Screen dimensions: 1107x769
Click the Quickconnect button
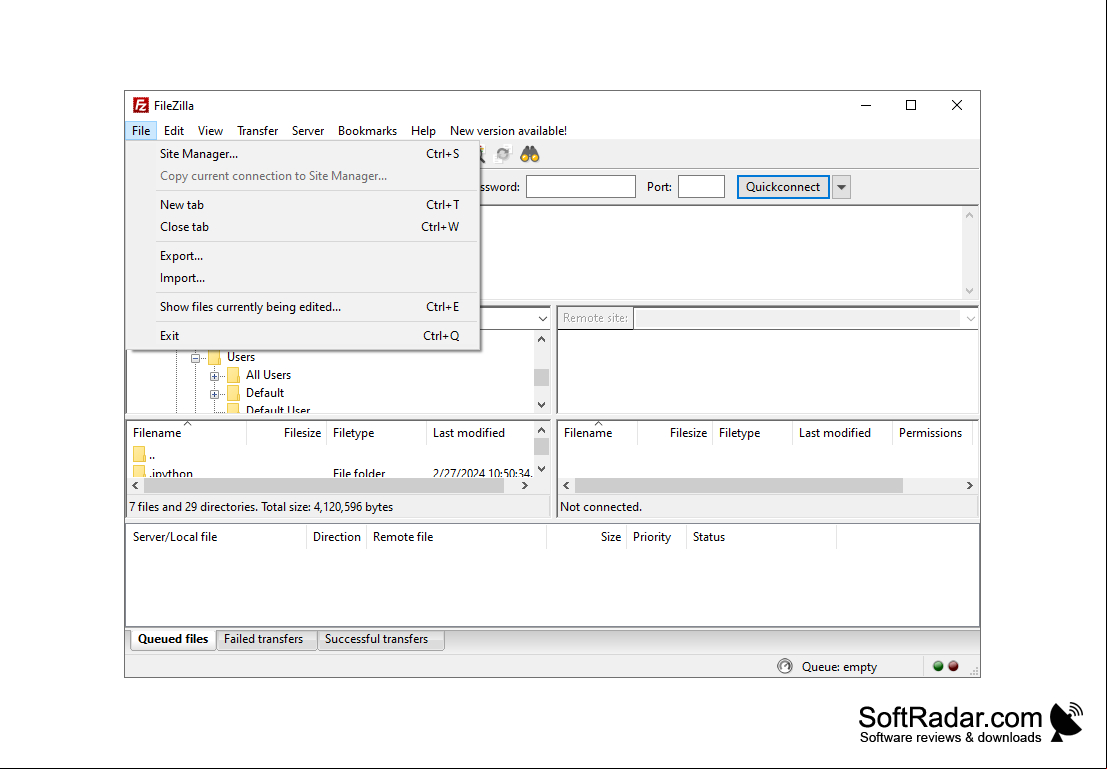click(783, 186)
